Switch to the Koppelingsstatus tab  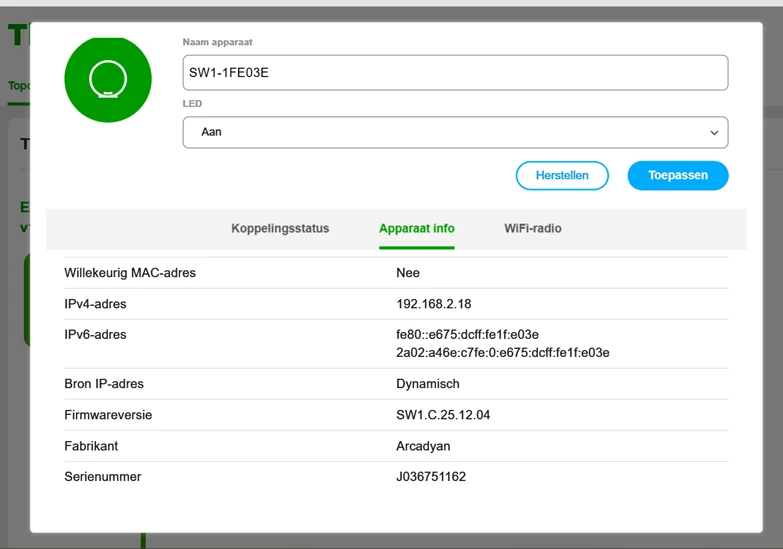coord(280,228)
